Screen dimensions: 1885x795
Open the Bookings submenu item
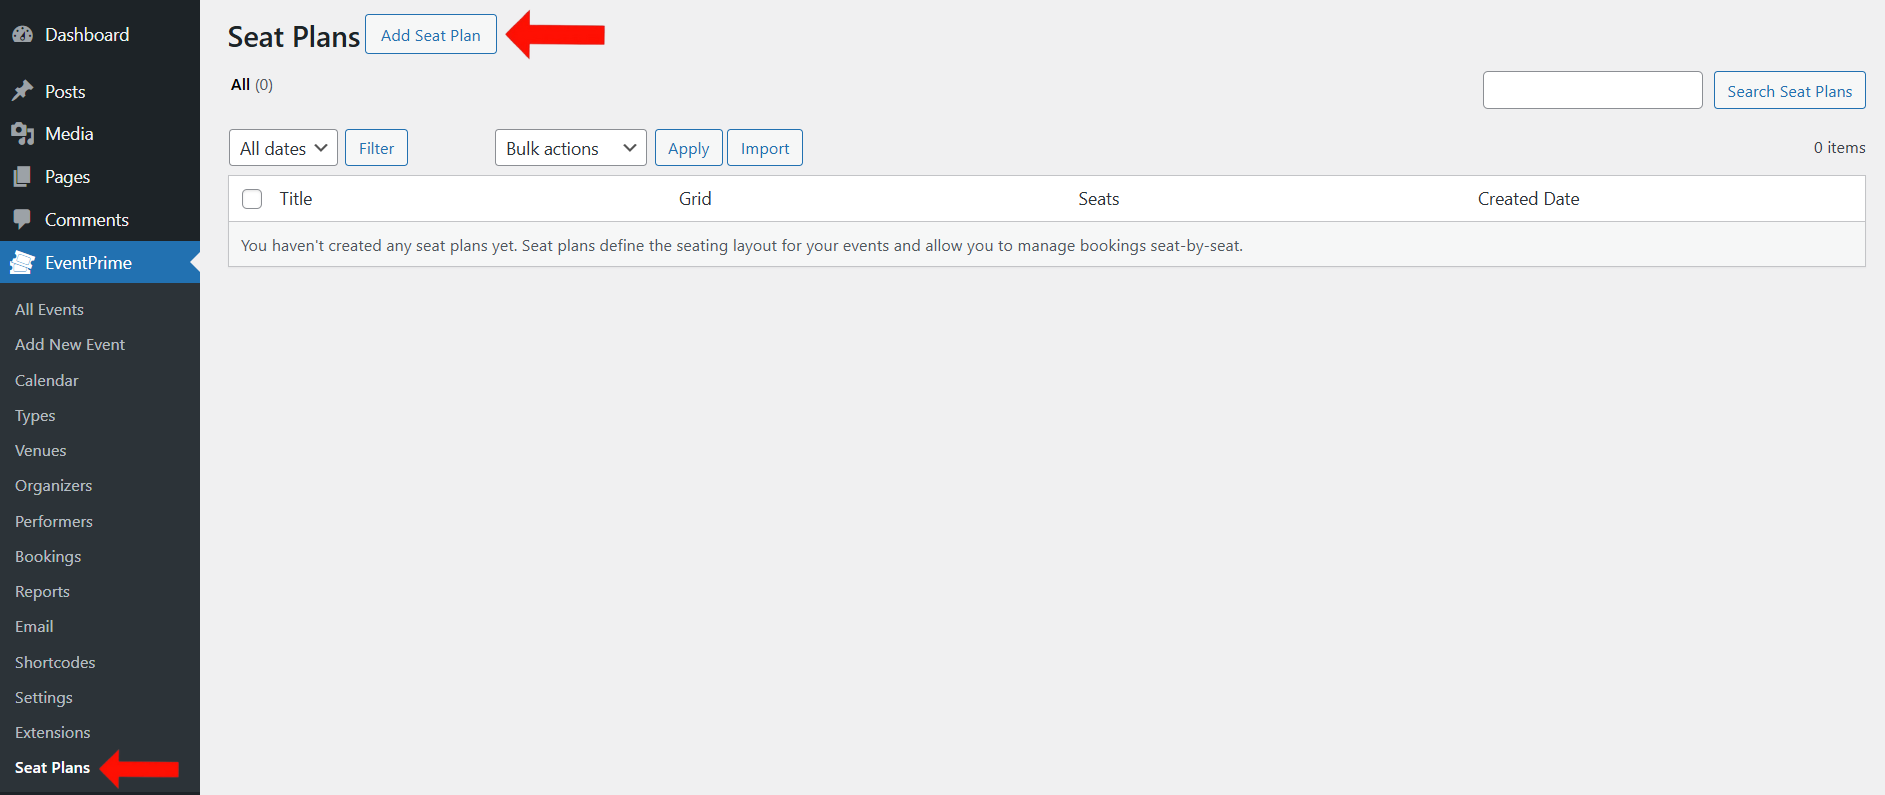[x=48, y=557]
